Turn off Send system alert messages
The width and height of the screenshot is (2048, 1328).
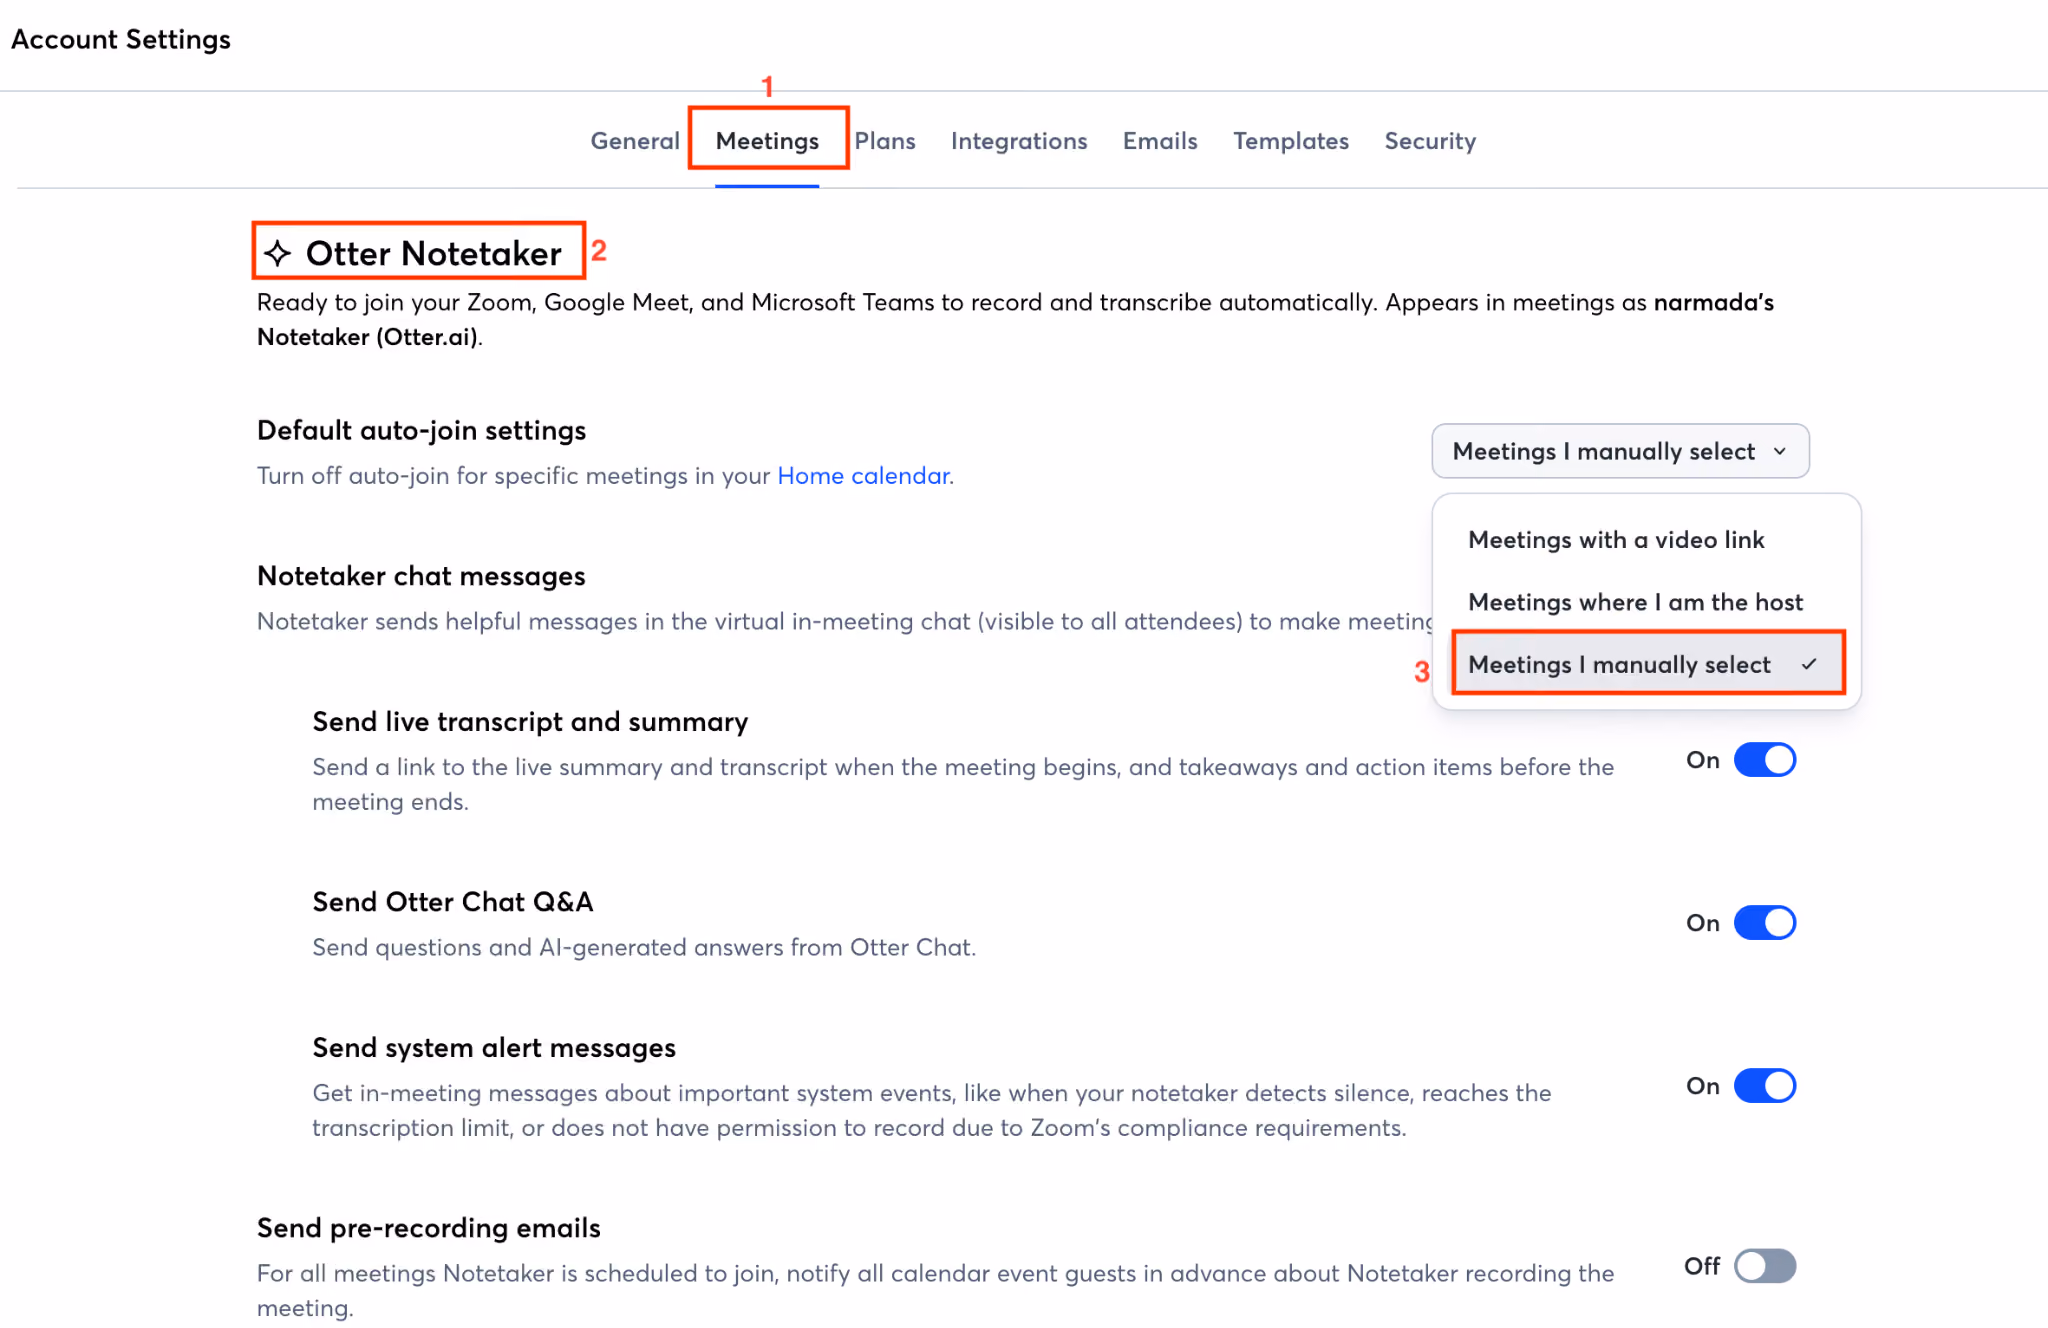tap(1765, 1086)
